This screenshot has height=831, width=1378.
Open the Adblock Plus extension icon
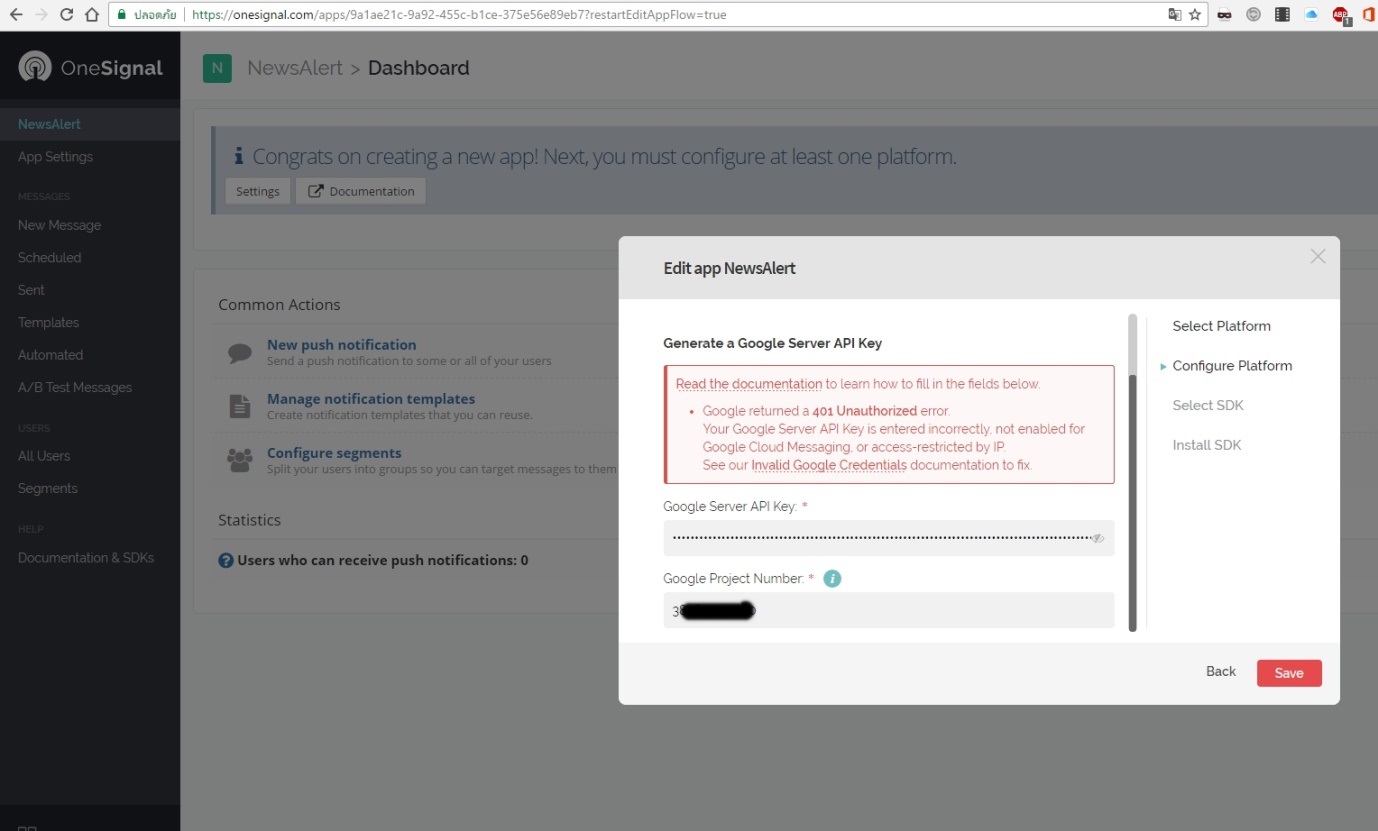(1341, 15)
